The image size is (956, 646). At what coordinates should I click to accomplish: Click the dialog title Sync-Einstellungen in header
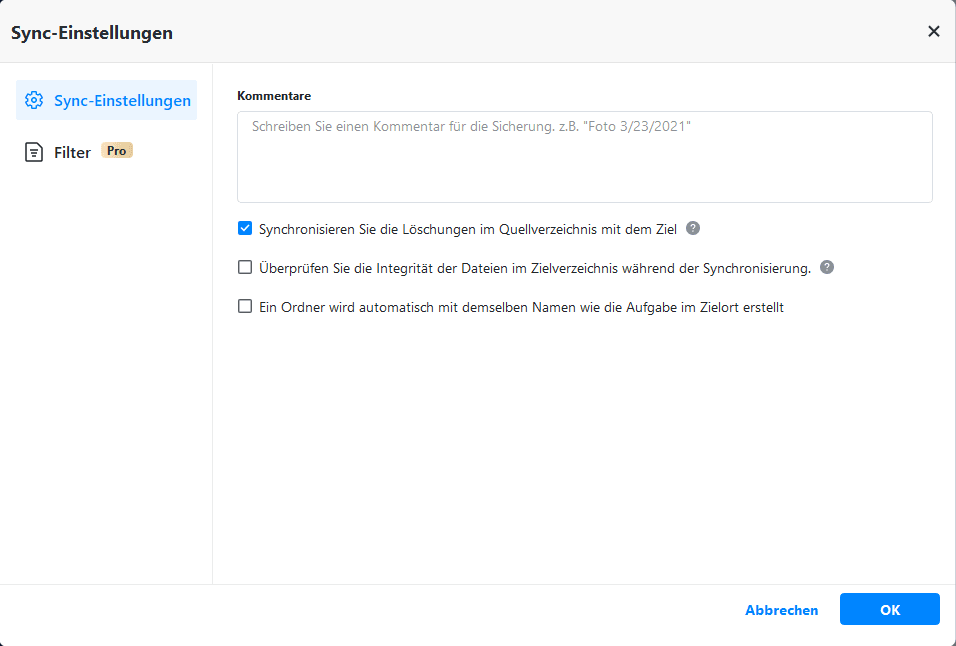(x=92, y=33)
